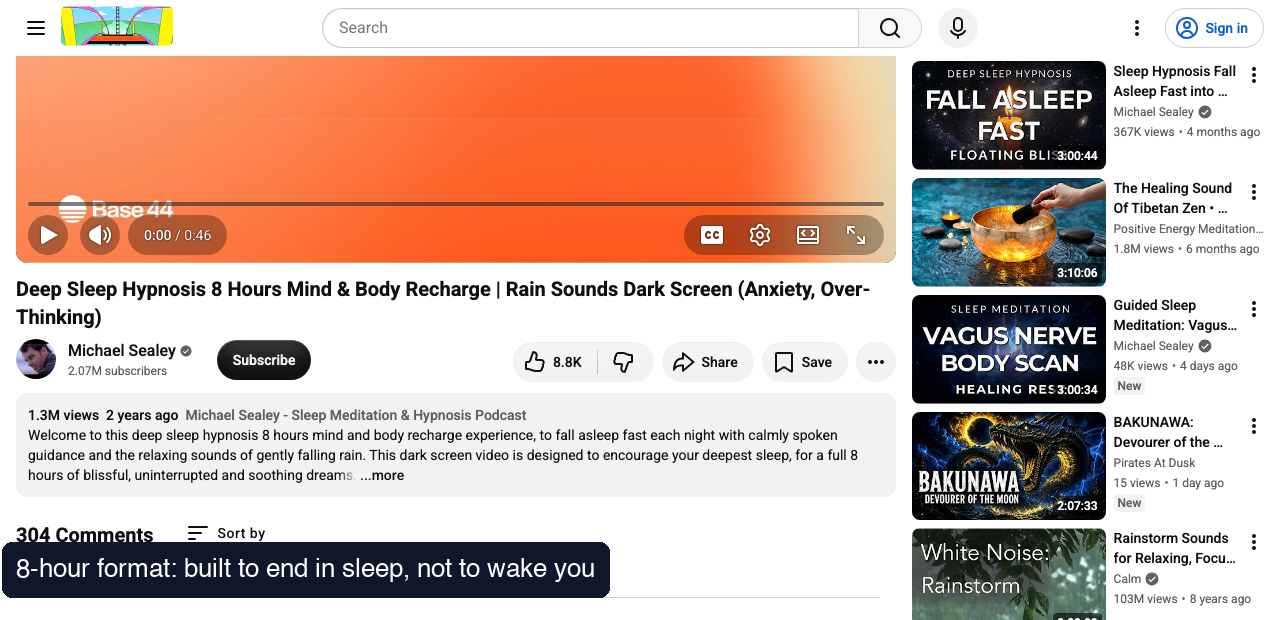Open White Noise Rainstorm thumbnail
1280x620 pixels.
tap(1009, 574)
